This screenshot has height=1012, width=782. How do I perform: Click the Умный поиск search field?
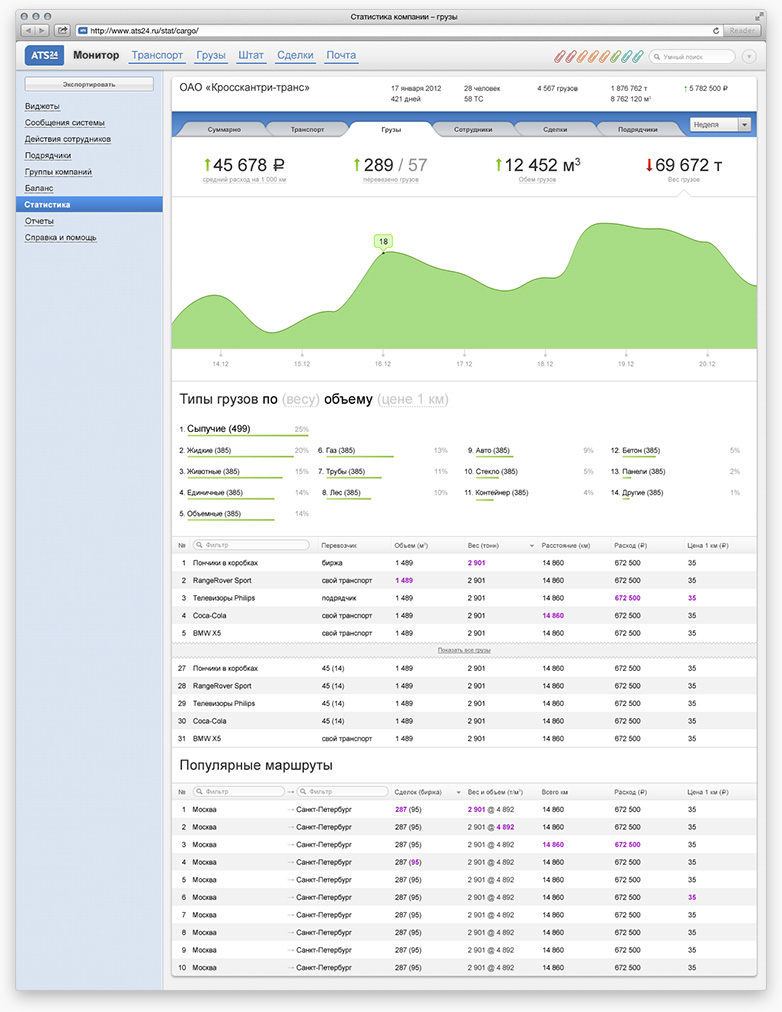tap(692, 57)
